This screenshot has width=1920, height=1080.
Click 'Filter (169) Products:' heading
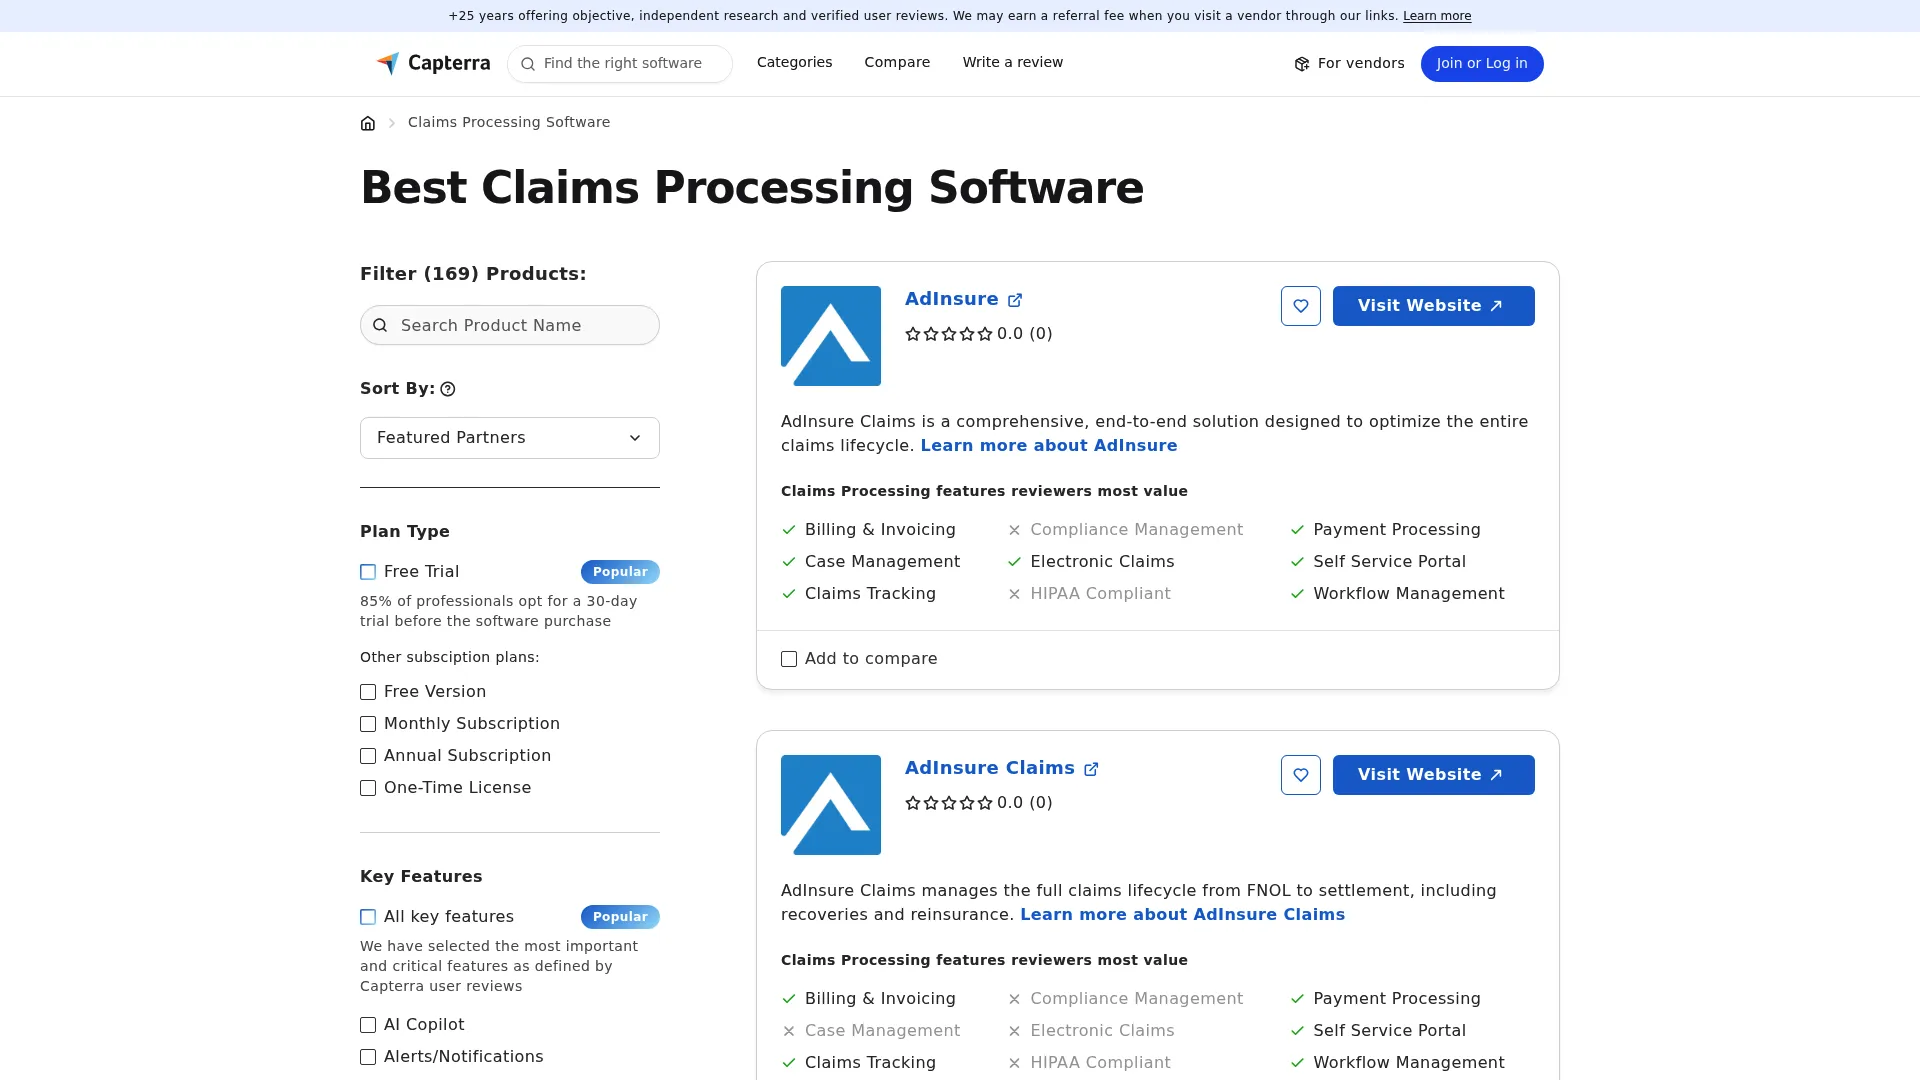pyautogui.click(x=473, y=274)
